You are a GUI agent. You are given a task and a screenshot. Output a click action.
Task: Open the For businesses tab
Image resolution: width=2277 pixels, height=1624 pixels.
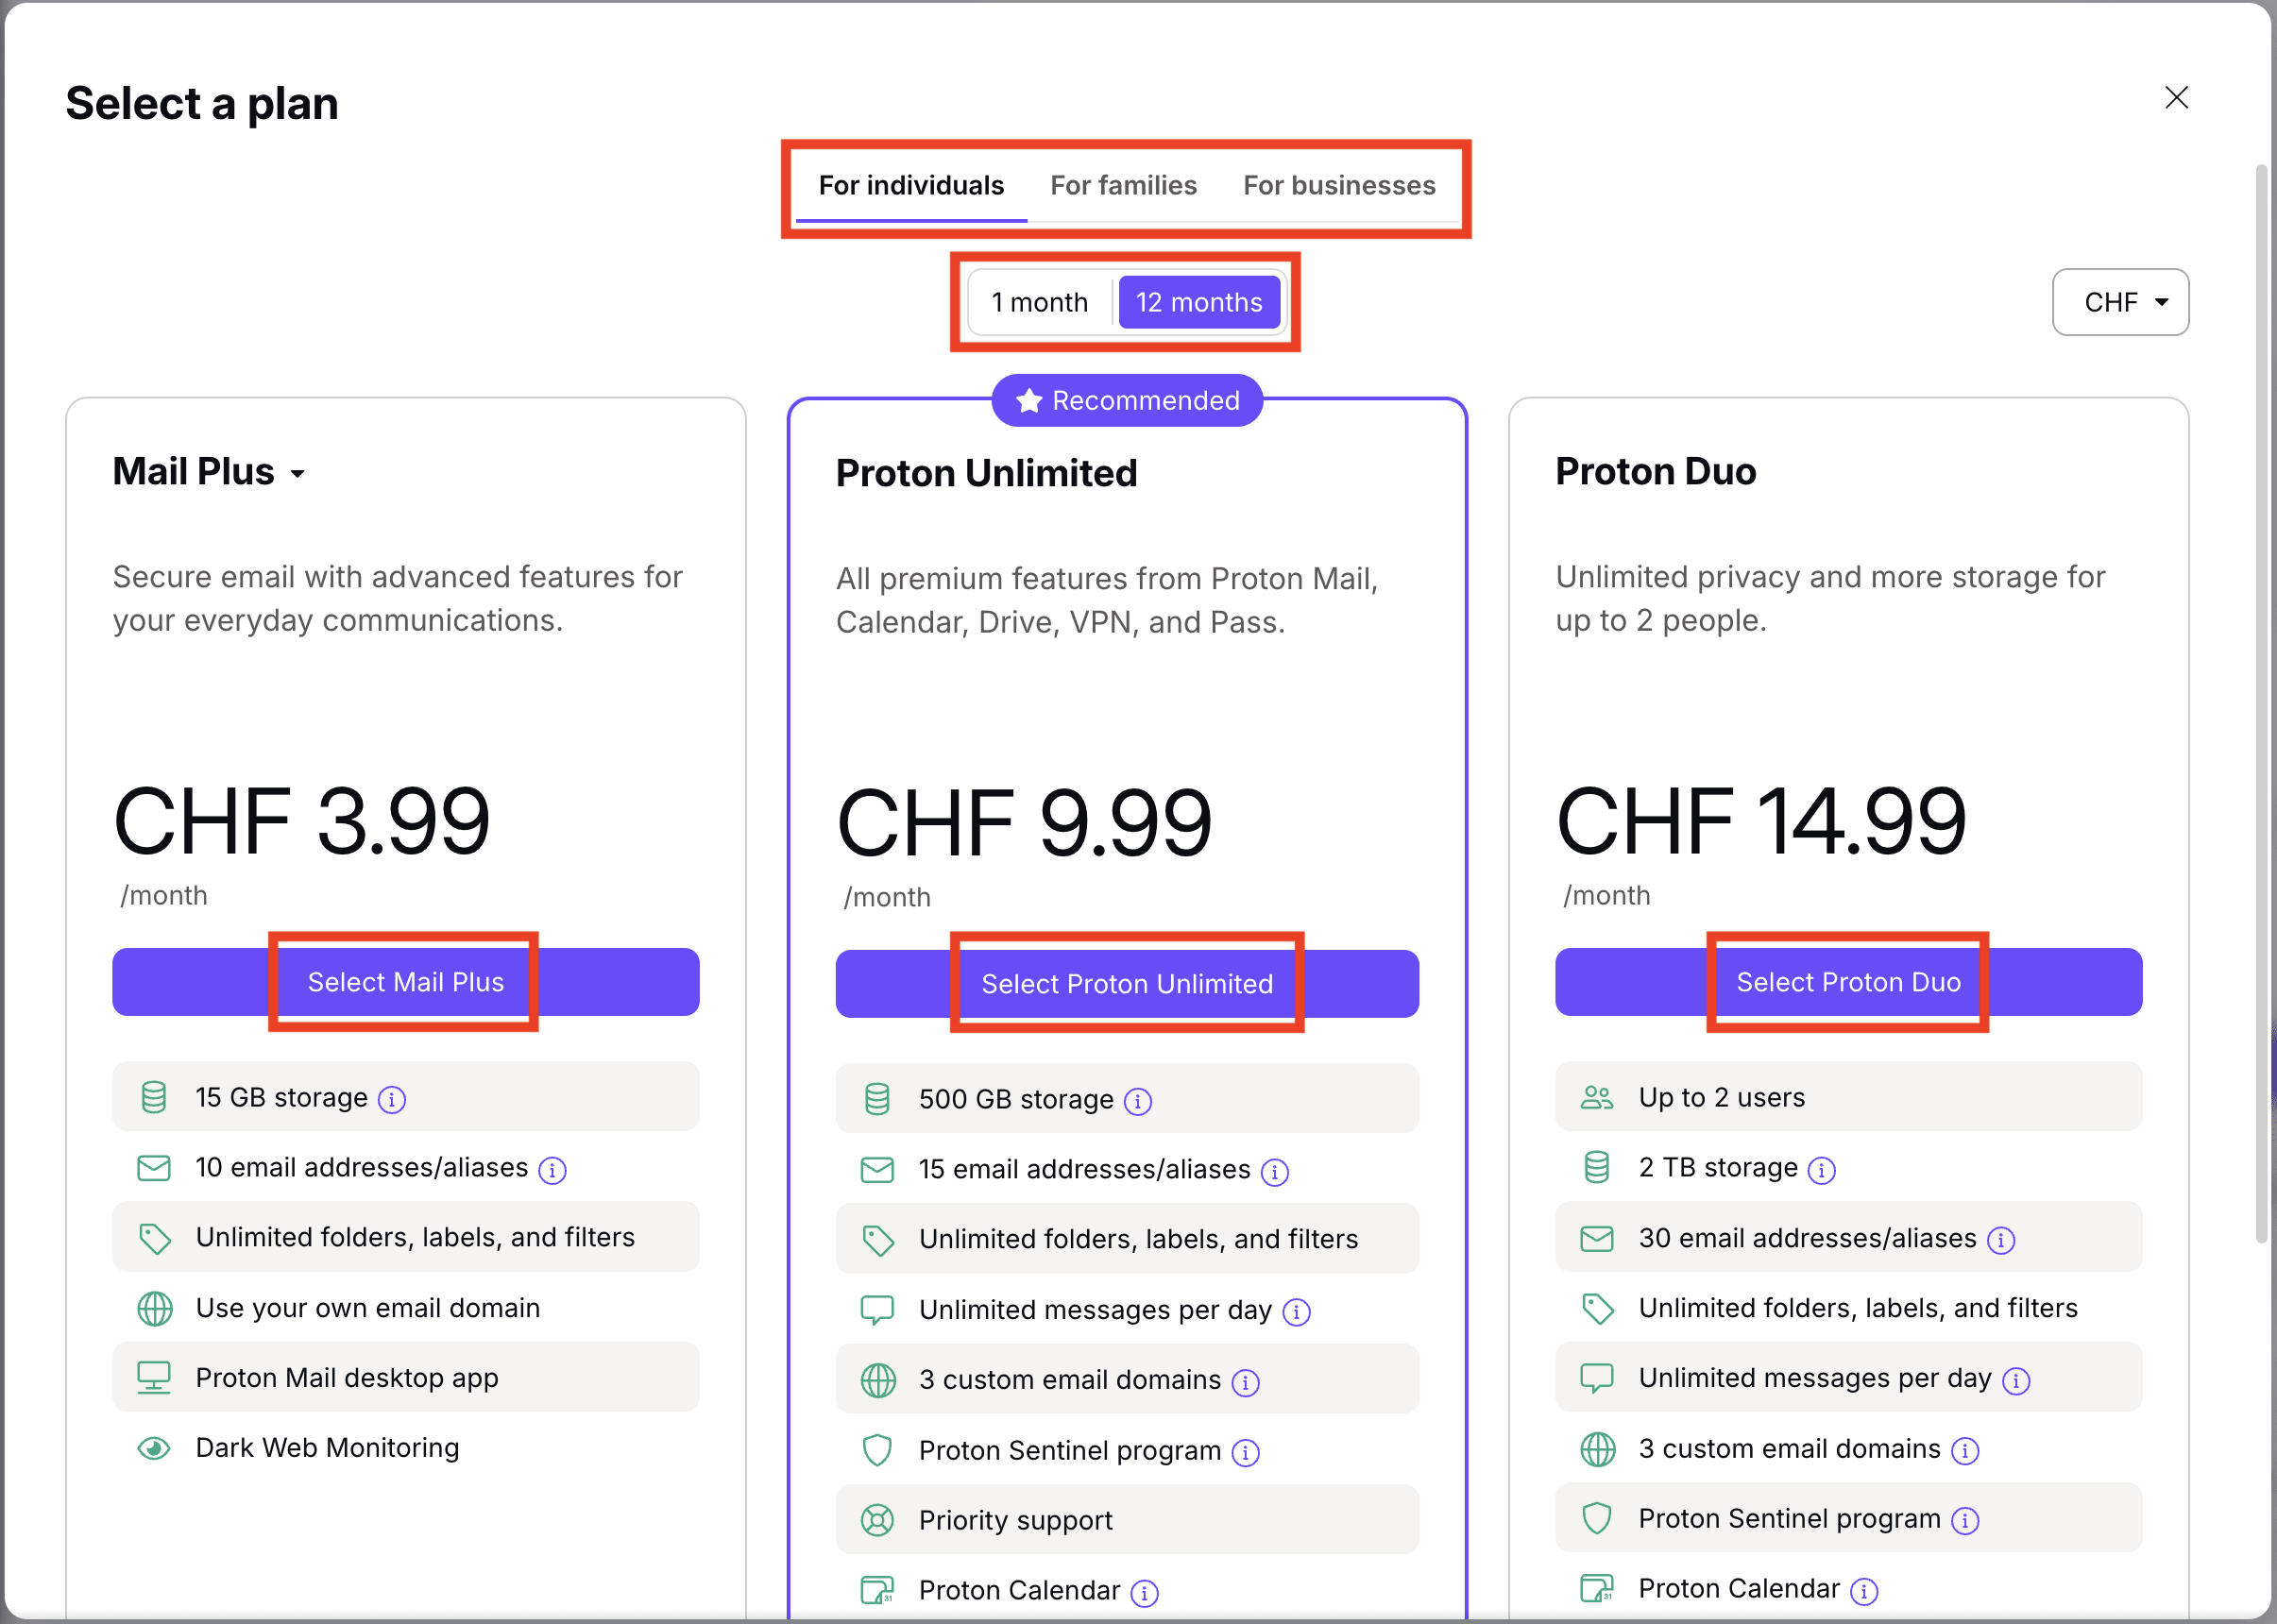click(1339, 185)
